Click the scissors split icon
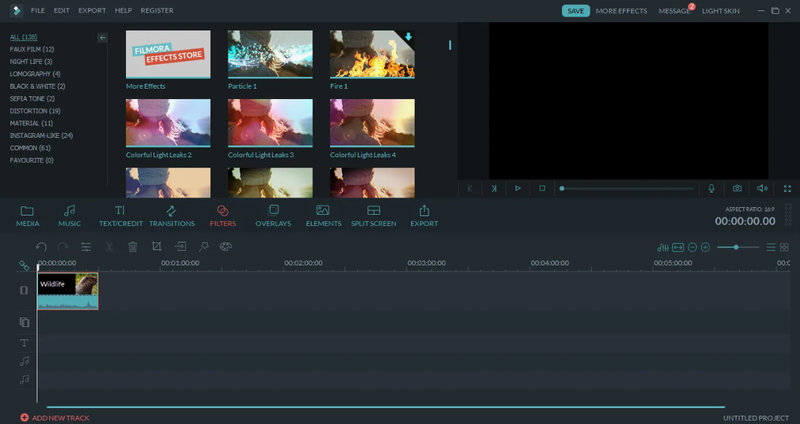The width and height of the screenshot is (800, 424). coord(109,247)
